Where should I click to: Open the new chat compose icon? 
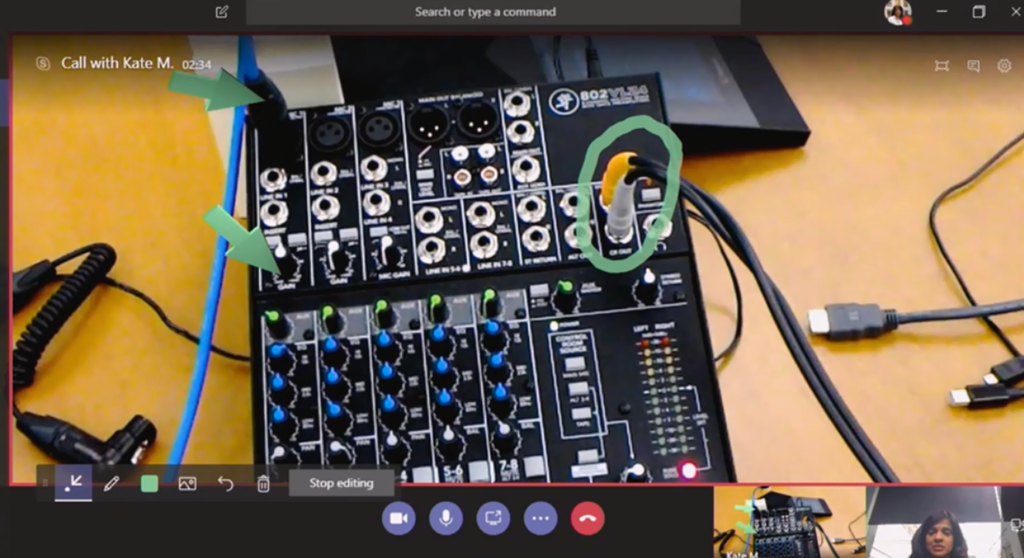[x=221, y=12]
